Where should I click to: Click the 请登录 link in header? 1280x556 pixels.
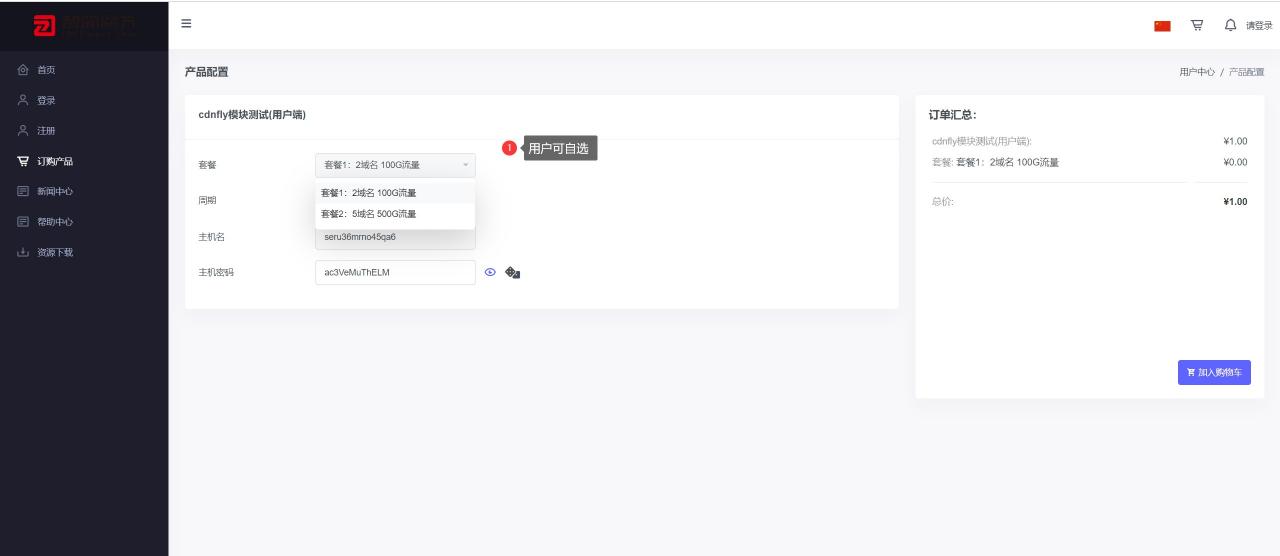(1258, 26)
